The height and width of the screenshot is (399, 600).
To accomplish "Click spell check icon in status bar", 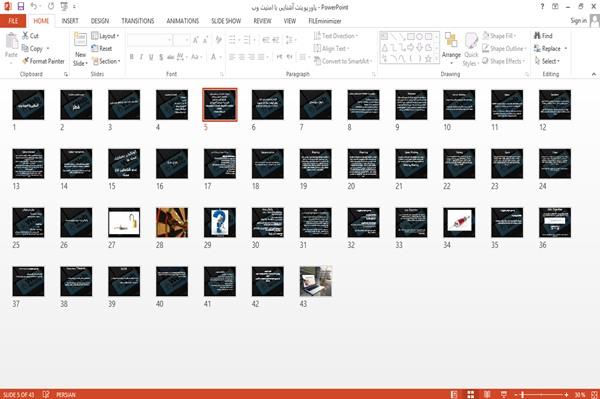I will [46, 394].
